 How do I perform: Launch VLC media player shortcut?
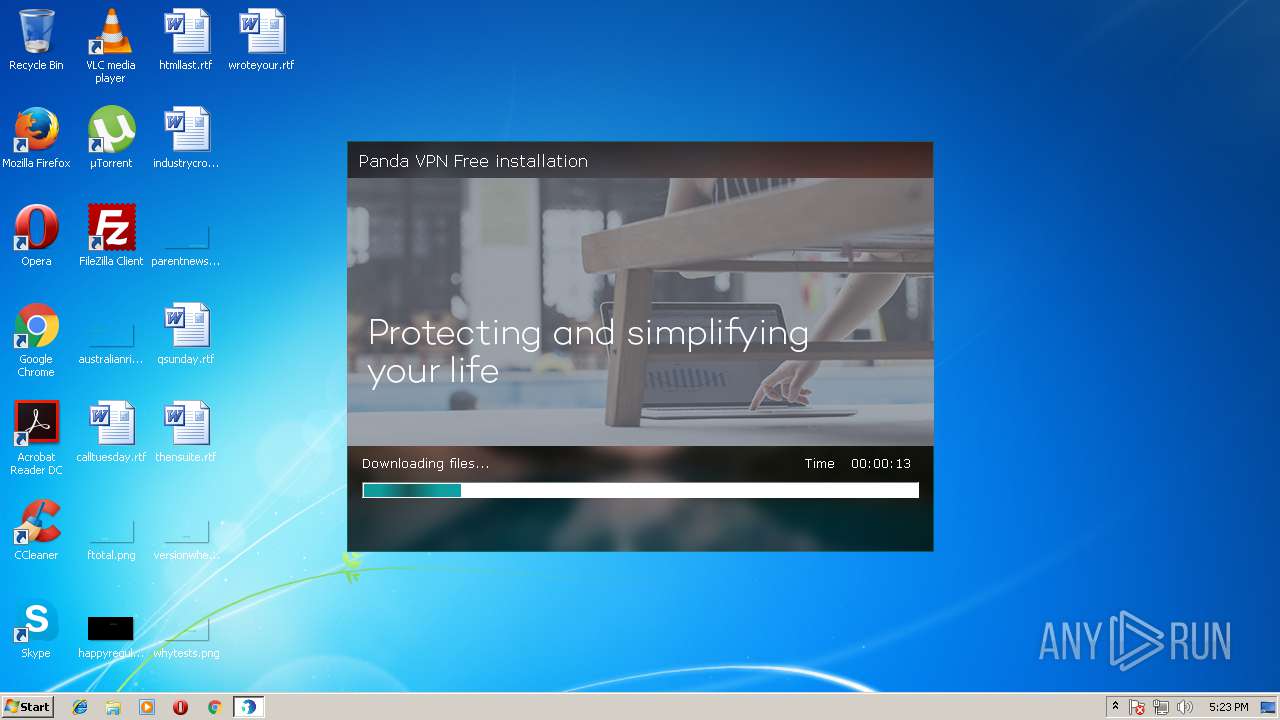tap(110, 46)
